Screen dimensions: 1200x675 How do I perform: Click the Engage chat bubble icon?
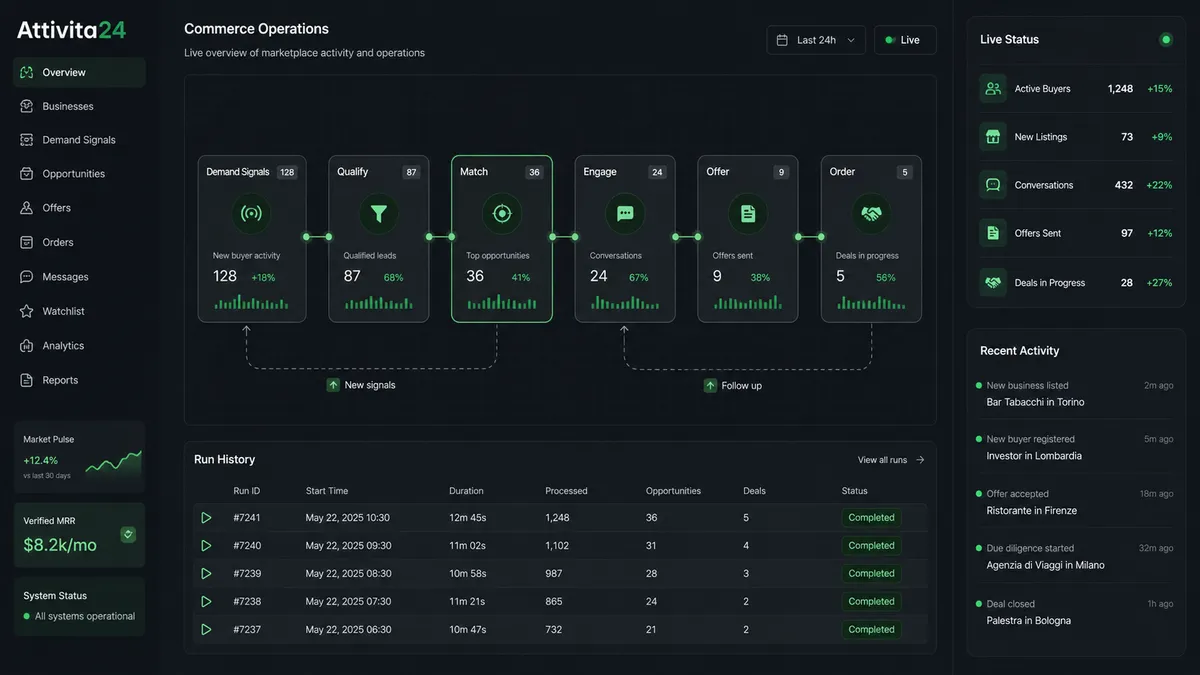625,213
